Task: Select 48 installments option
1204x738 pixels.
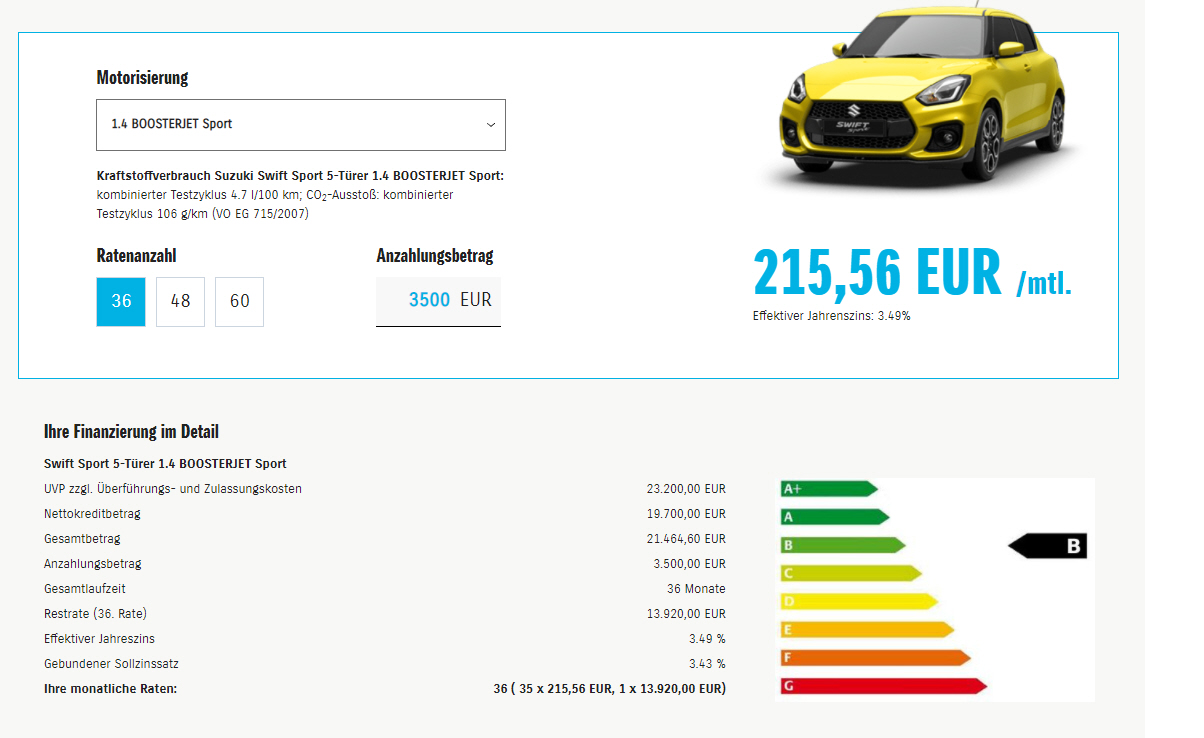Action: (180, 301)
